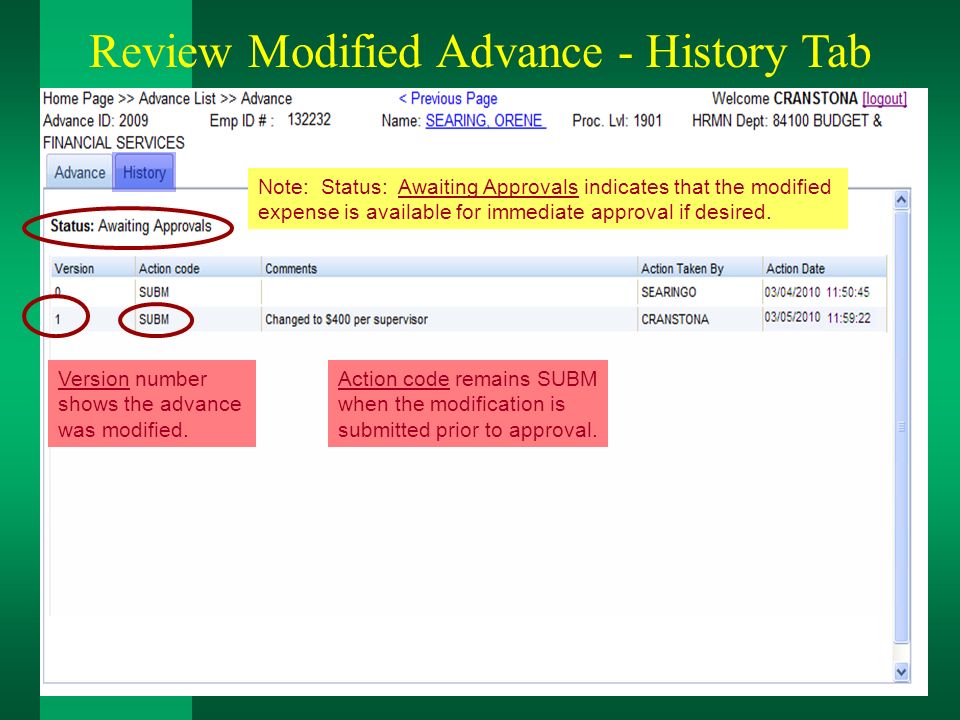Viewport: 960px width, 720px height.
Task: Click the date 03/05/2010 11:59:22
Action: pos(817,318)
